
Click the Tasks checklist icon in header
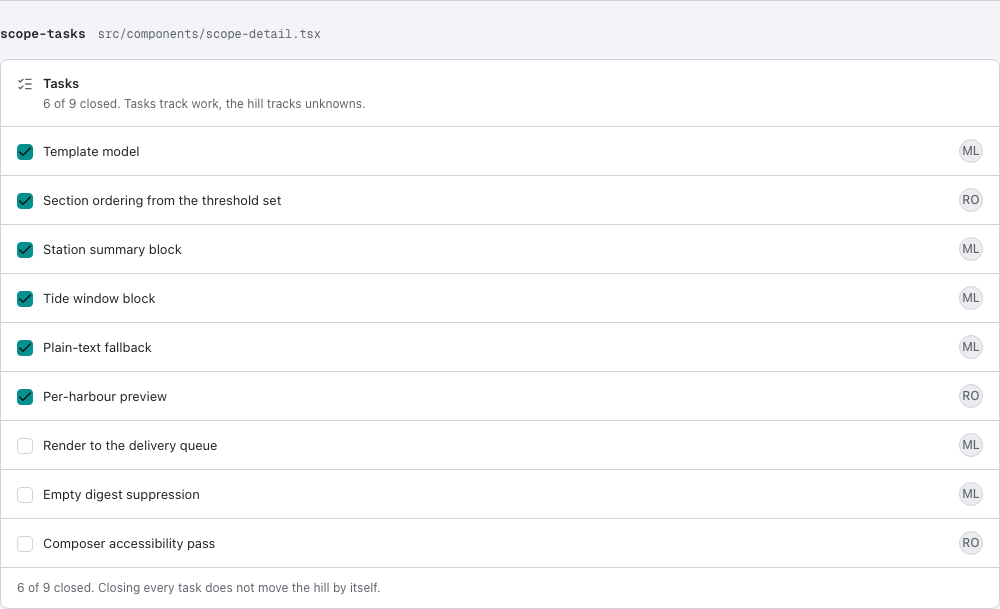[x=25, y=84]
